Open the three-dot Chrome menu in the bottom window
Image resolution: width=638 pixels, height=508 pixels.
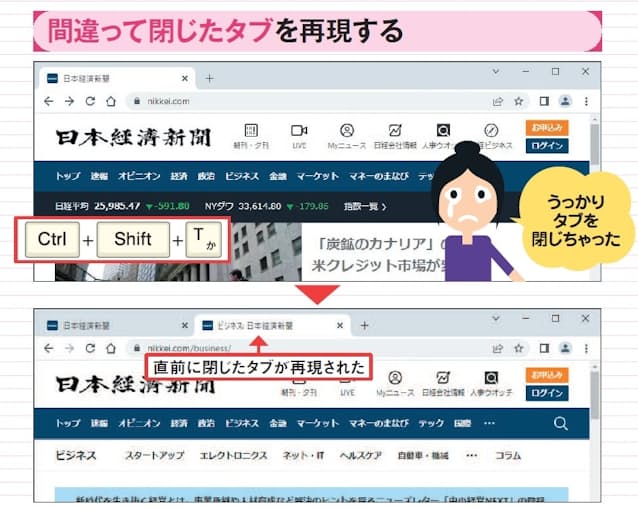pos(586,348)
